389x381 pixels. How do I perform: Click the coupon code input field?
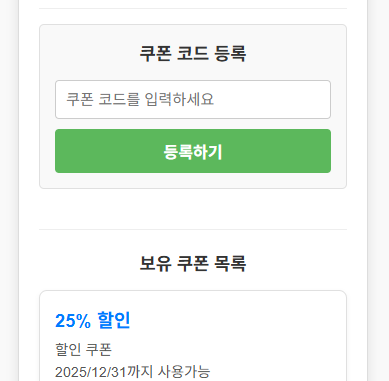193,99
